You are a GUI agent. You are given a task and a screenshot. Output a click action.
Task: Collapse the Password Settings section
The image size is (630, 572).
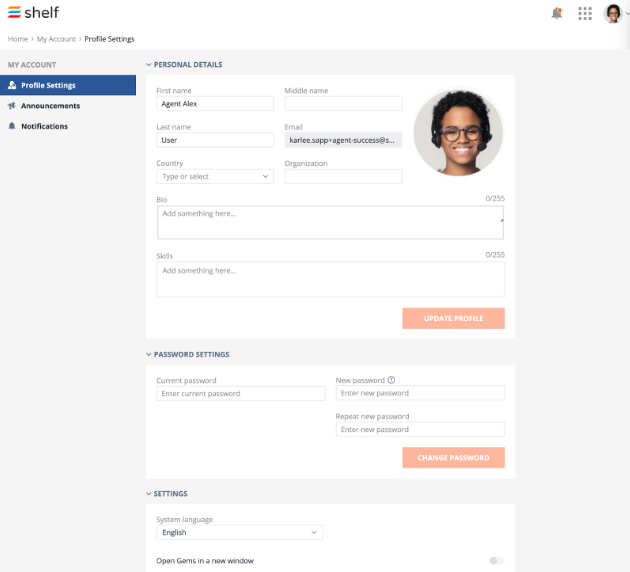click(x=149, y=354)
